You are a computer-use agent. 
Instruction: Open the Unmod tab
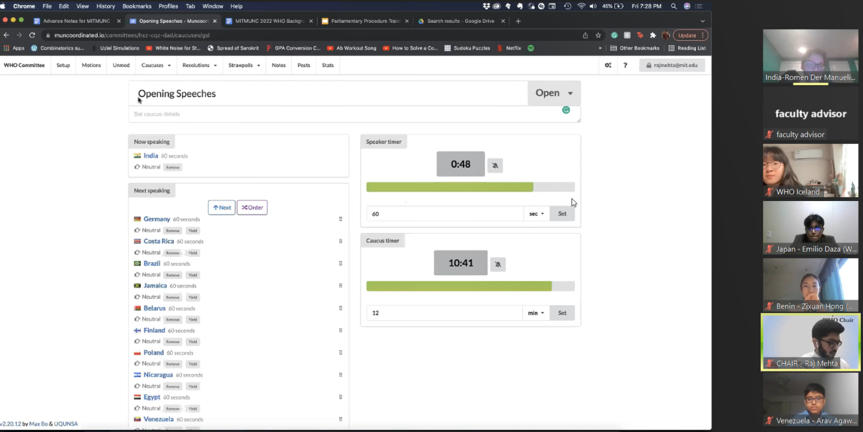coord(121,65)
